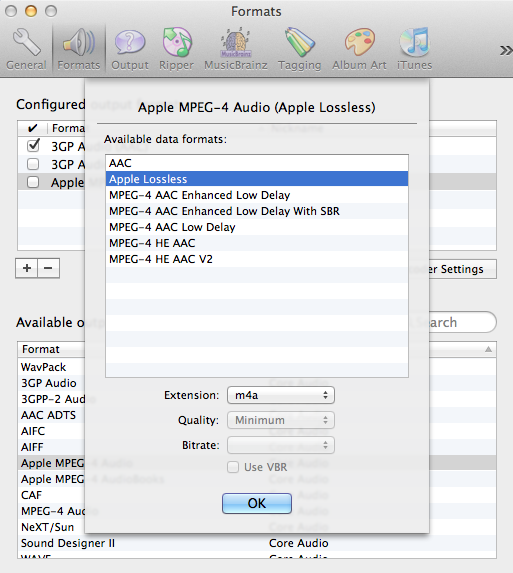Image resolution: width=513 pixels, height=573 pixels.
Task: Select MPEG-4 HE AAC format
Action: pyautogui.click(x=257, y=243)
